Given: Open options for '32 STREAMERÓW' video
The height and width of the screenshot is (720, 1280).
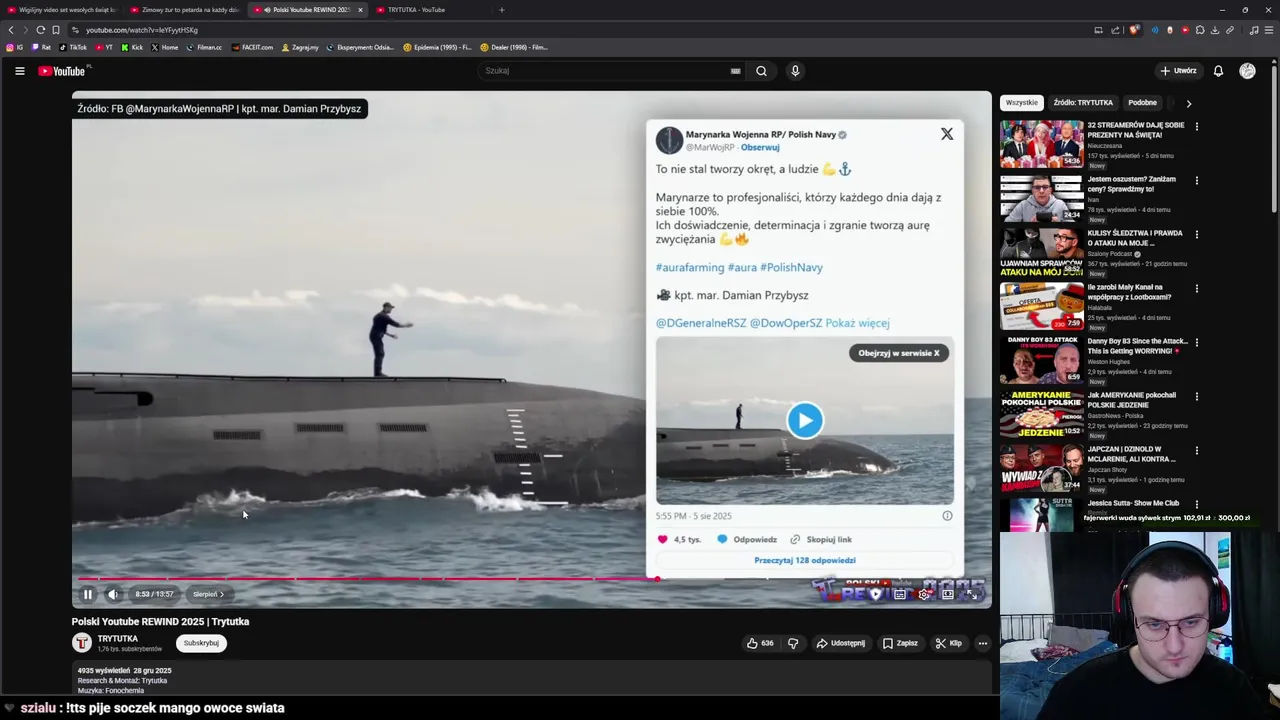Looking at the screenshot, I should coord(1196,127).
